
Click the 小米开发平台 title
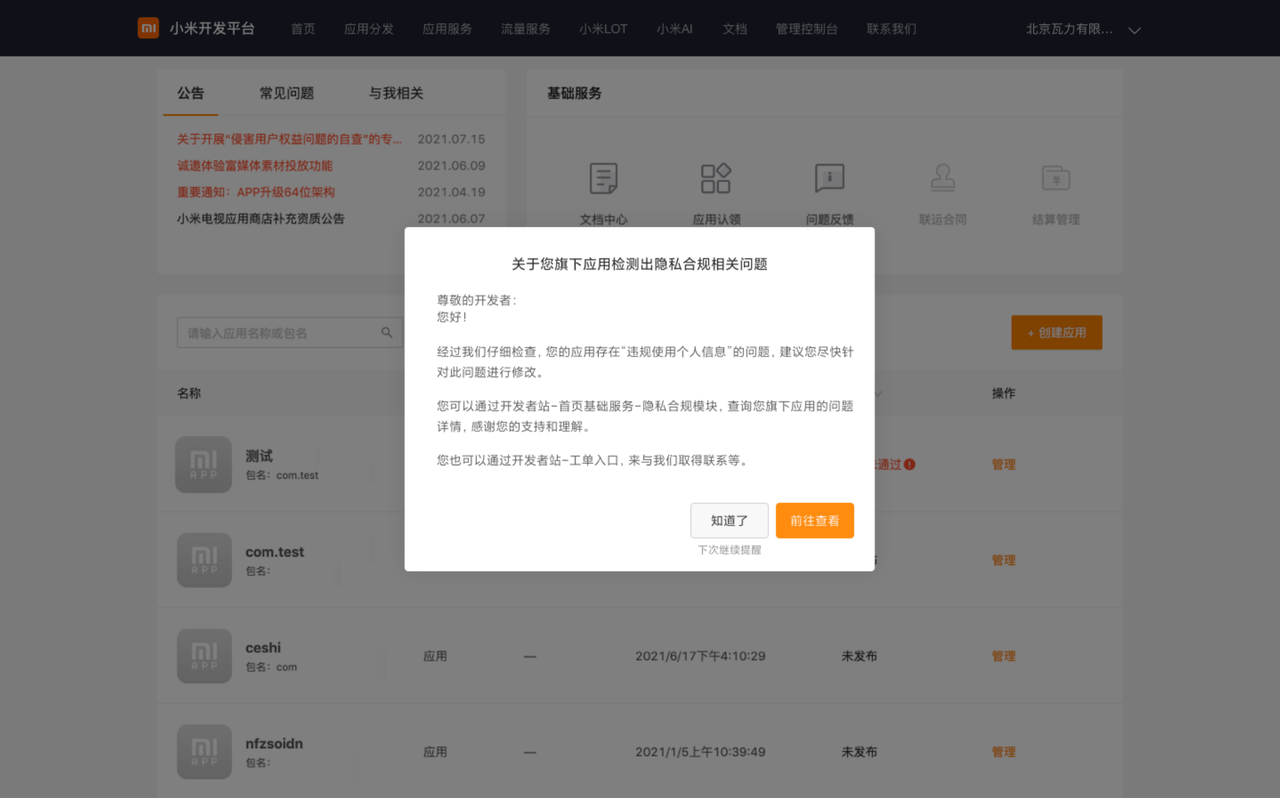pos(212,29)
